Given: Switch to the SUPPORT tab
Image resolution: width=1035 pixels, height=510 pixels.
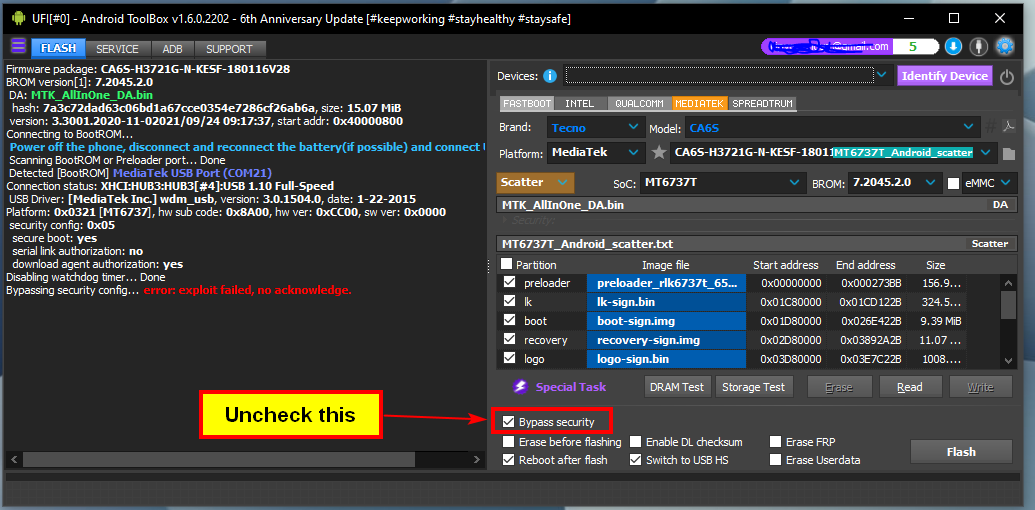Looking at the screenshot, I should [x=229, y=49].
